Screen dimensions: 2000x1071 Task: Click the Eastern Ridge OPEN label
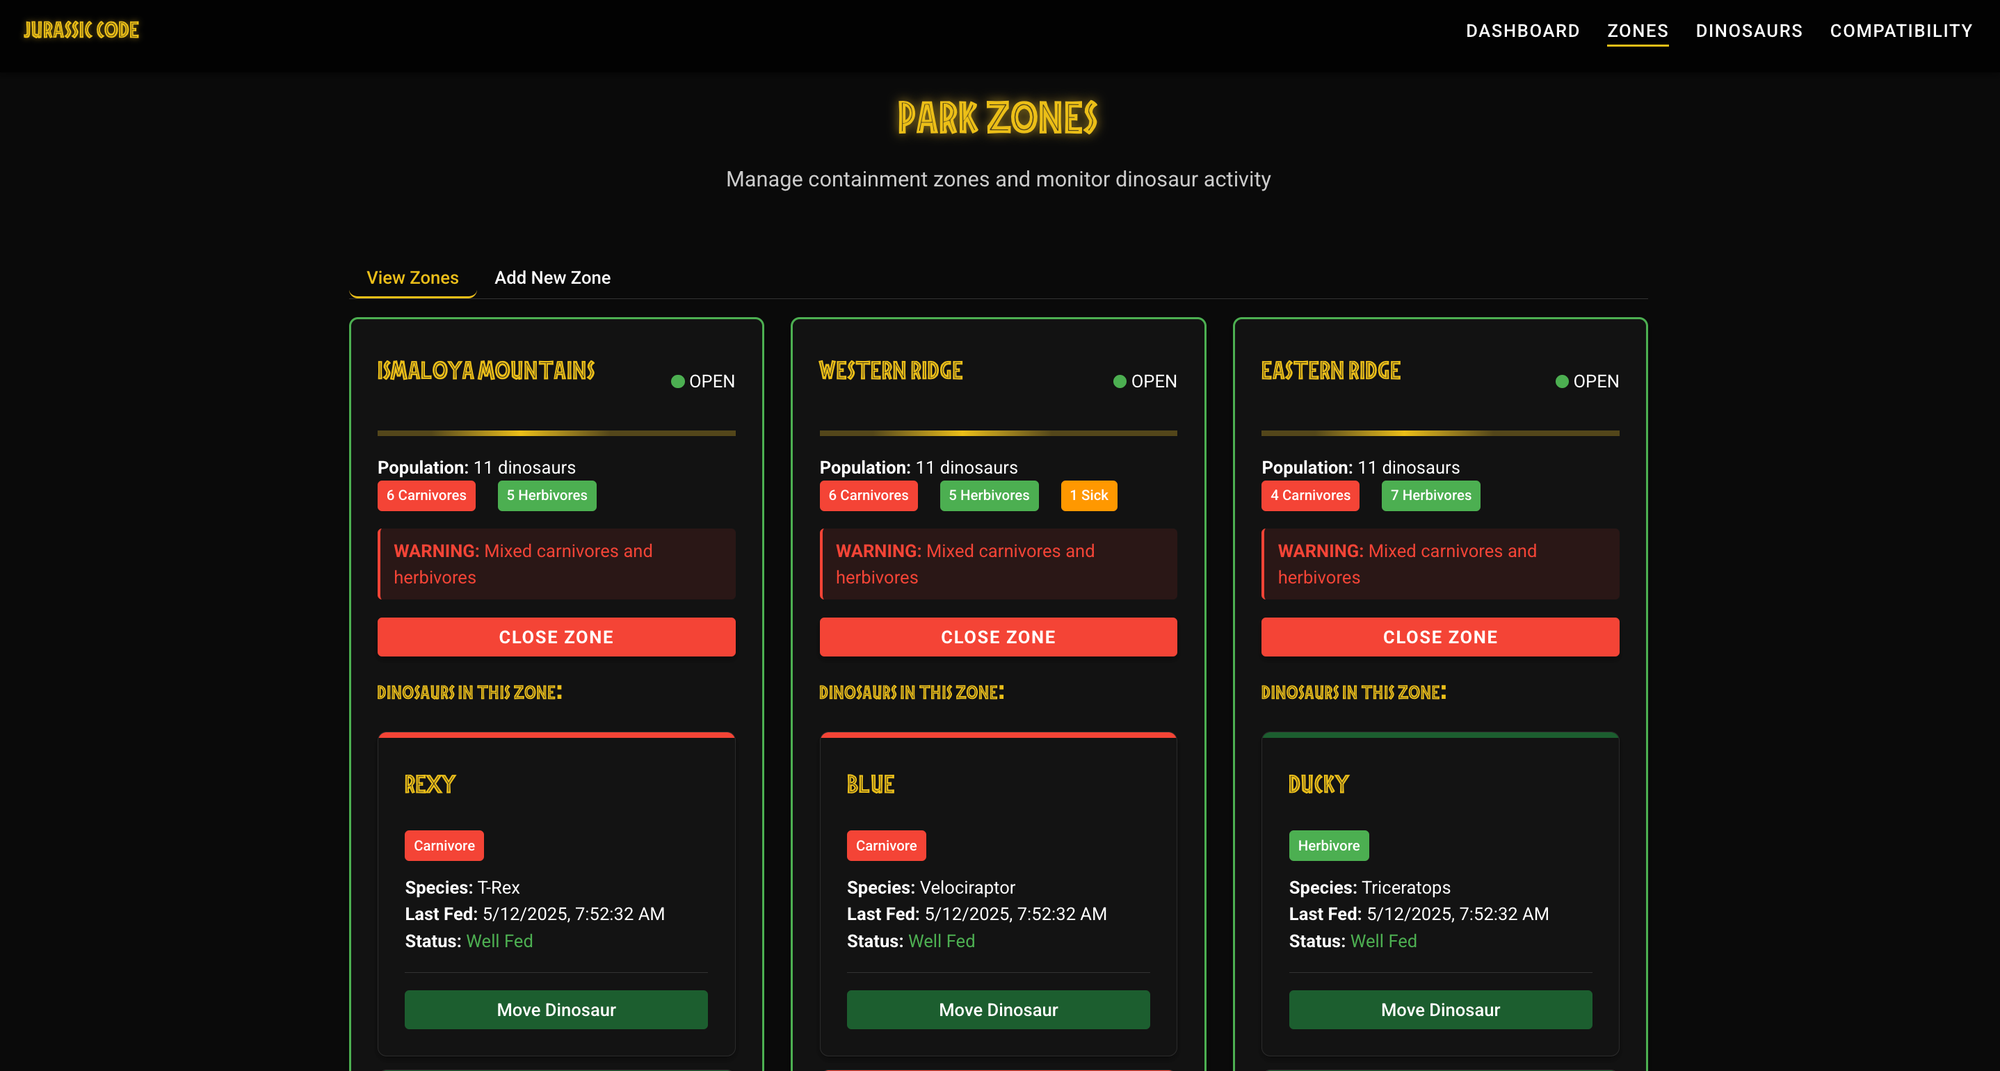click(x=1596, y=381)
